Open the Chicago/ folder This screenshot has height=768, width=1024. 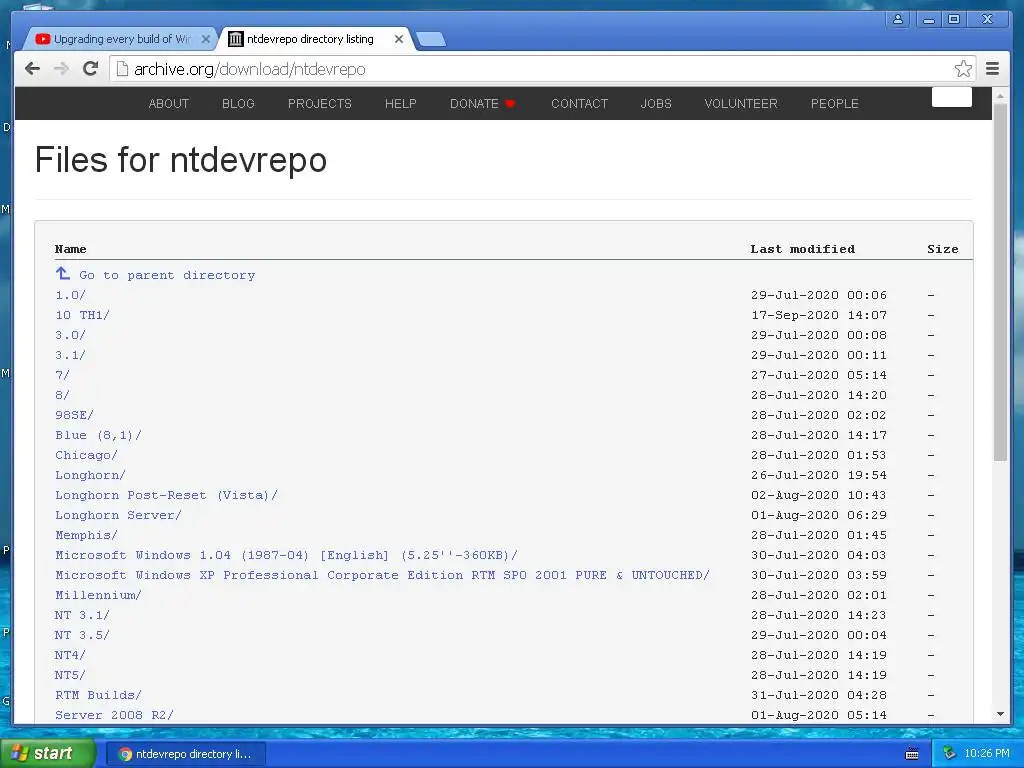86,455
